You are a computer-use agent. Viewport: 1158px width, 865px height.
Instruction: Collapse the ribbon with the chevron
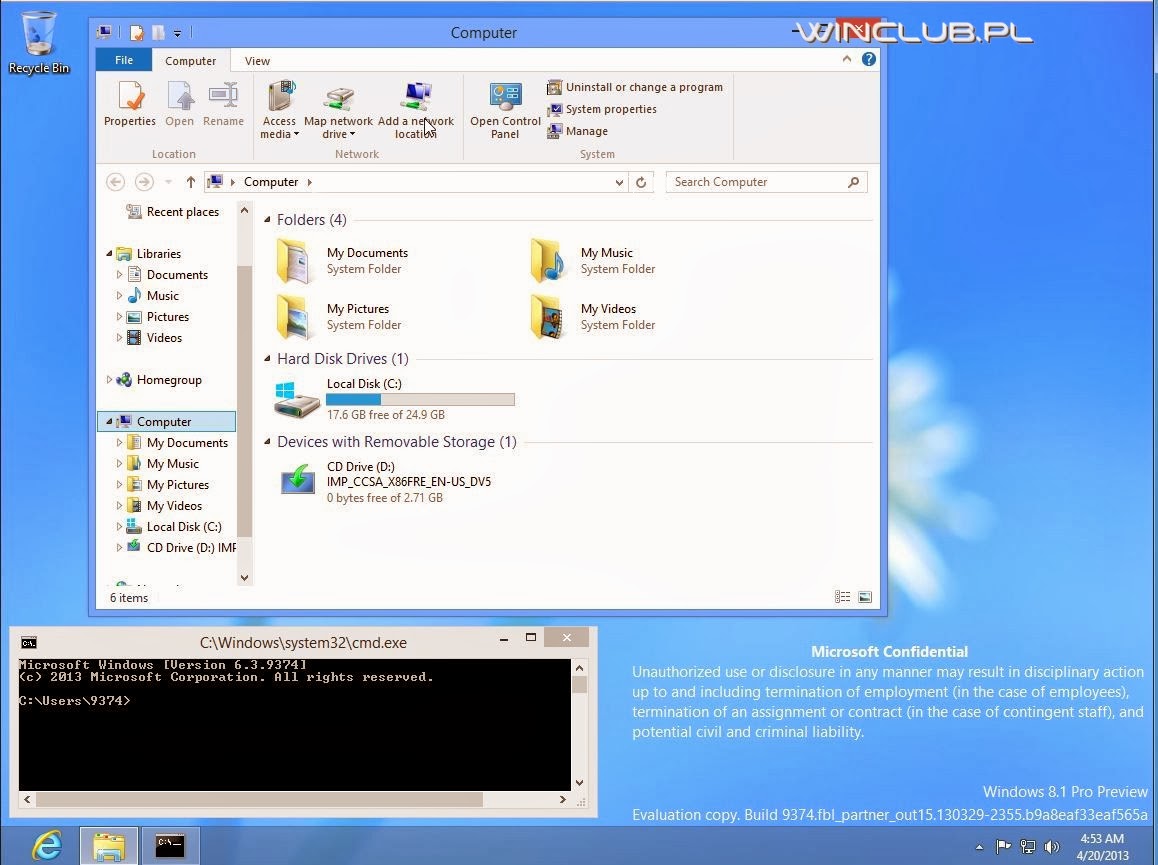pos(846,59)
